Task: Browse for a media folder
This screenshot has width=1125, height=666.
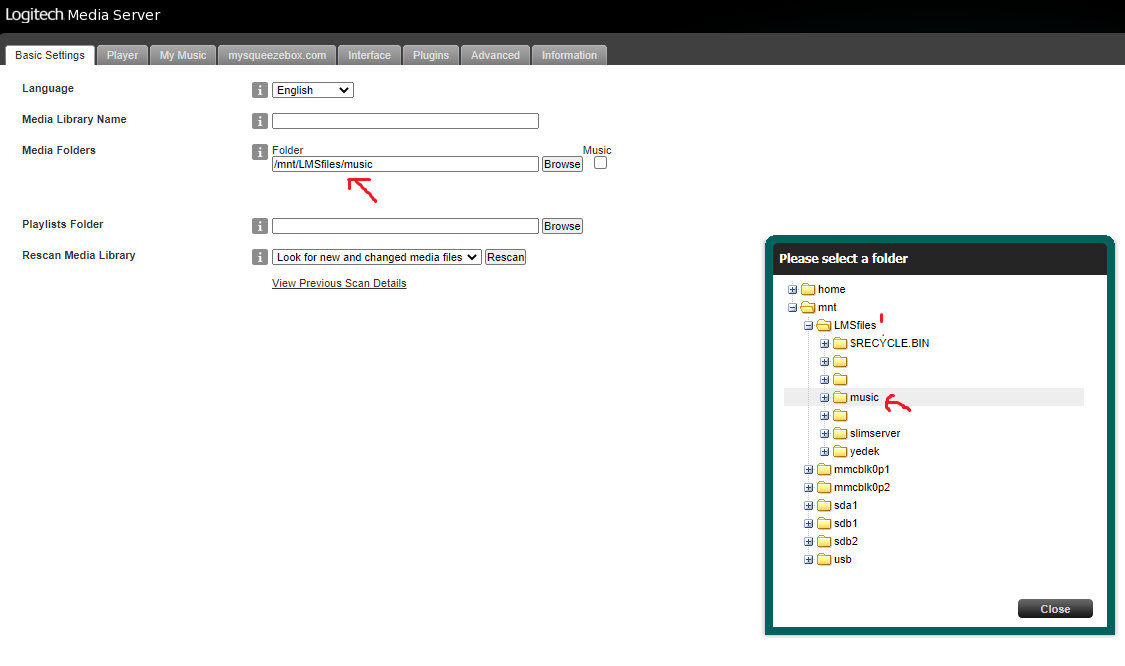Action: [562, 164]
